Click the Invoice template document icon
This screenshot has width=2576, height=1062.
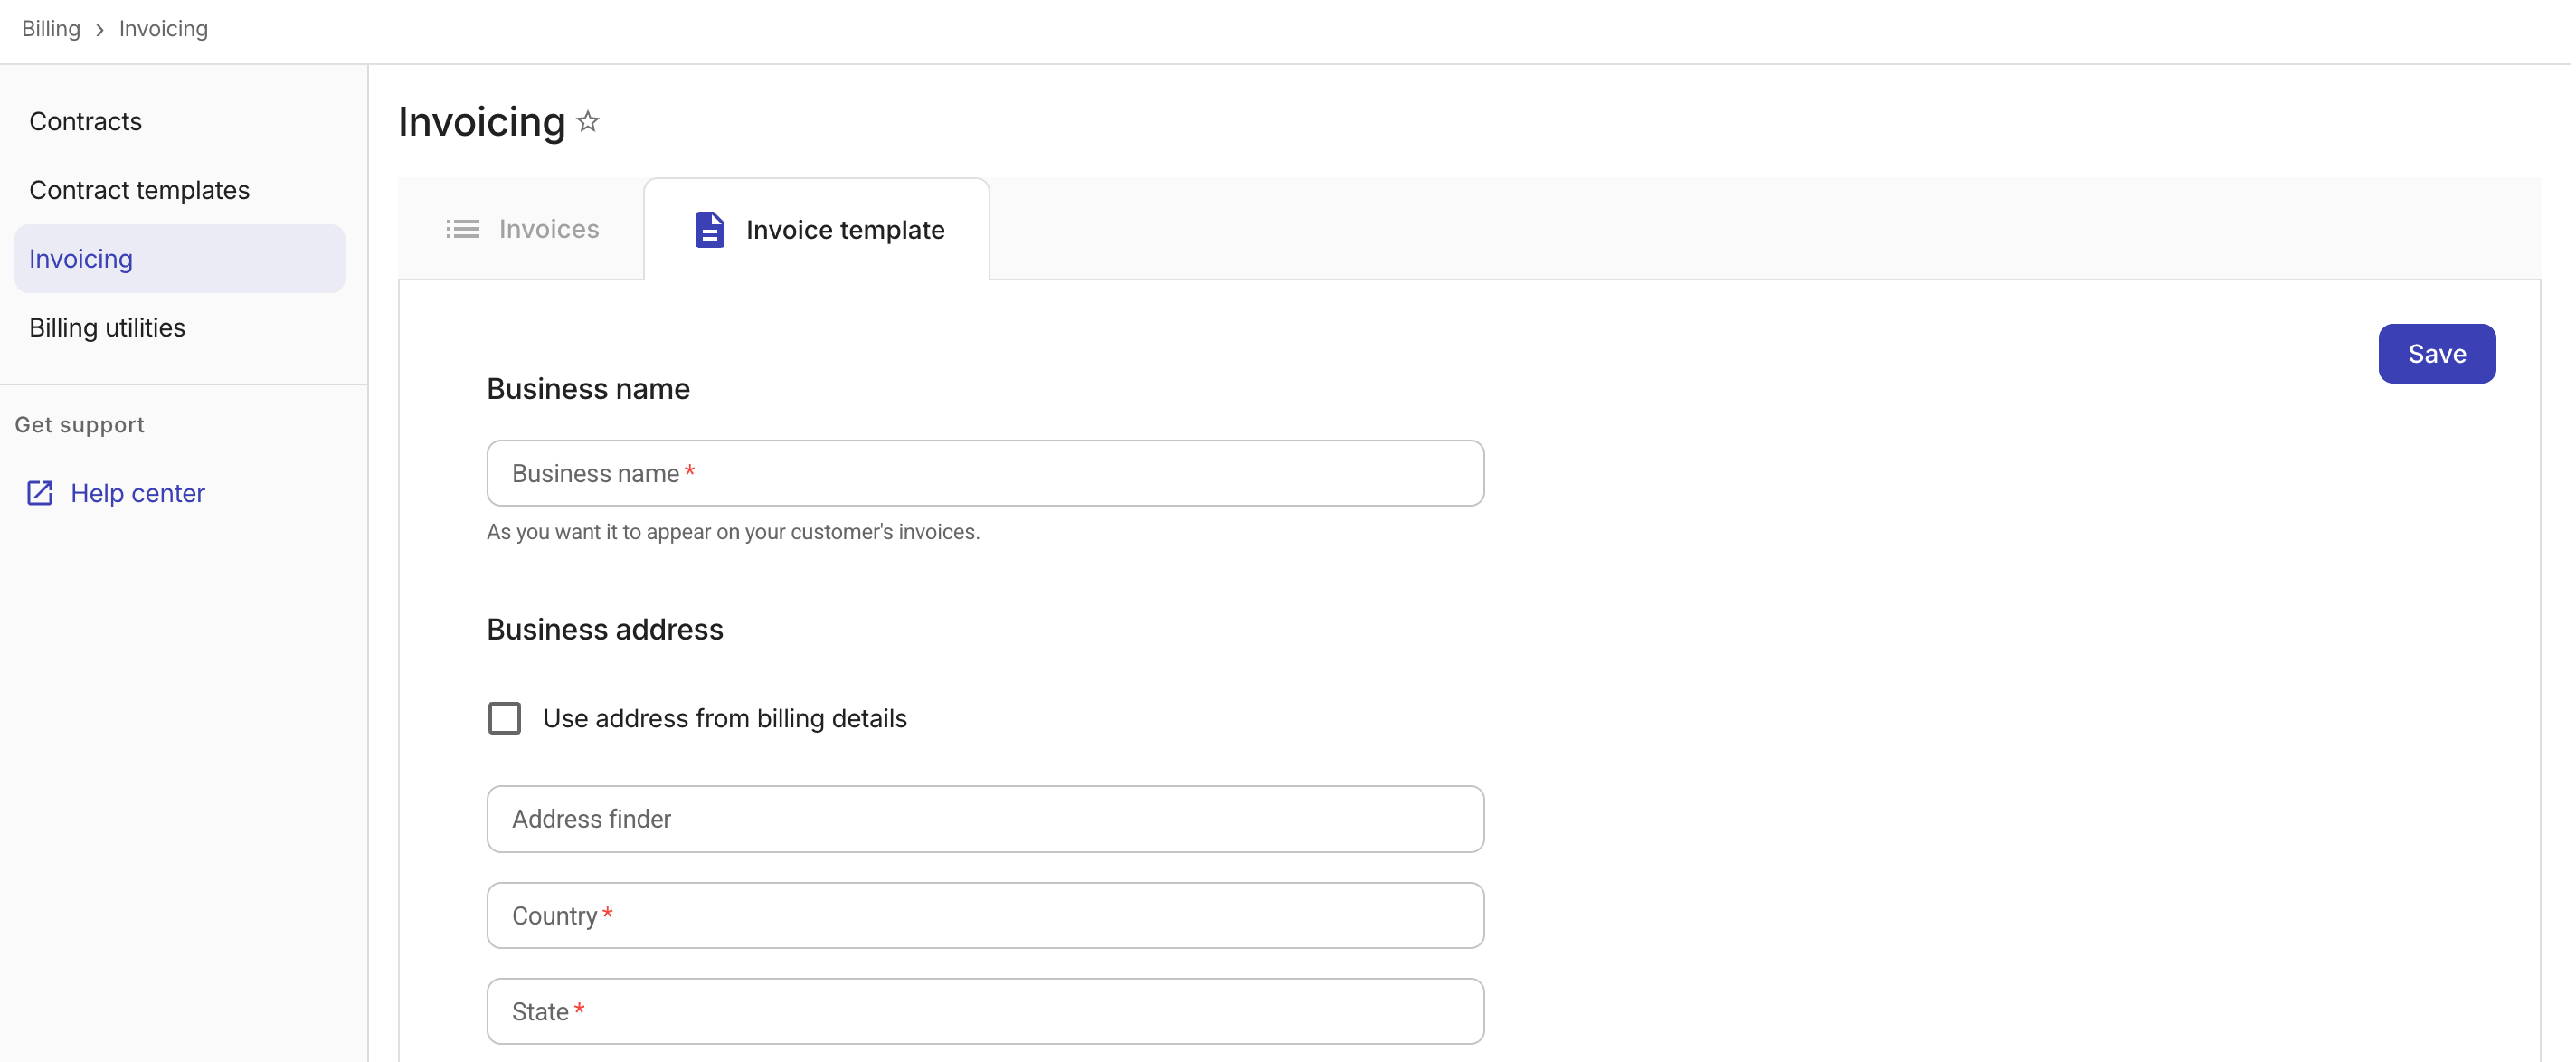click(x=709, y=230)
